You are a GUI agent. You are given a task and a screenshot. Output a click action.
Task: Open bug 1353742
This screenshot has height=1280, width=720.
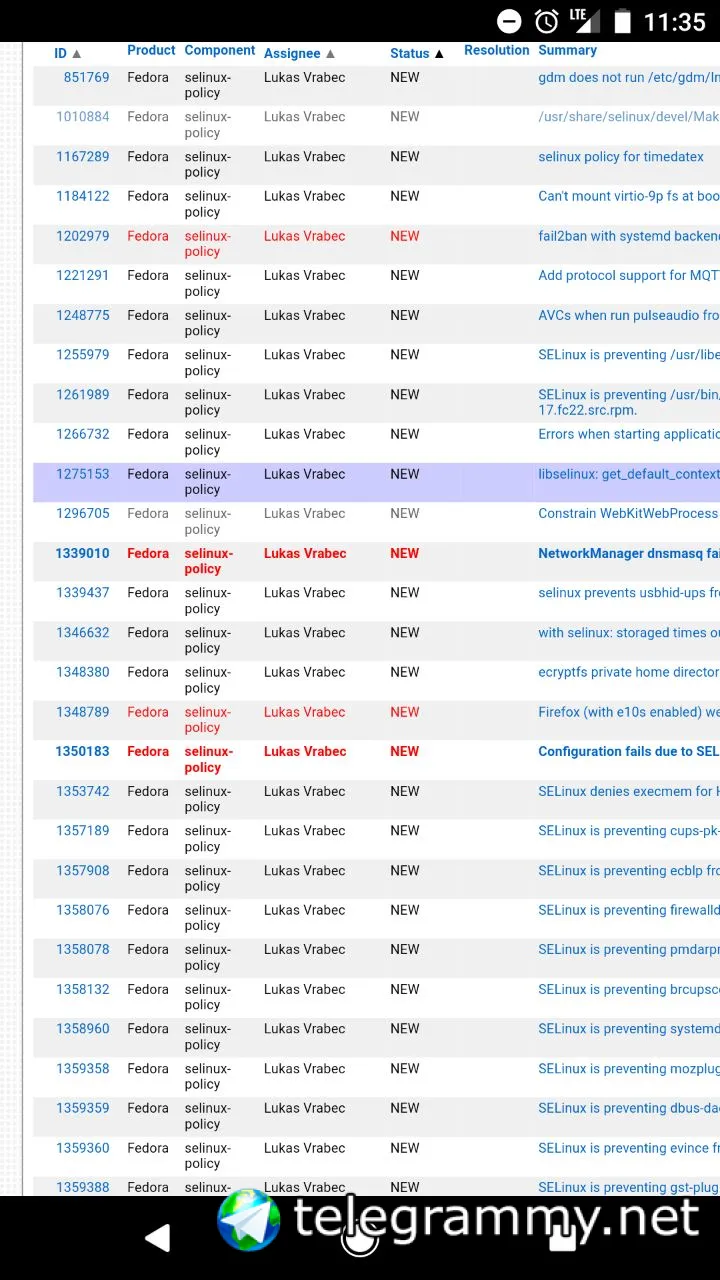[83, 791]
